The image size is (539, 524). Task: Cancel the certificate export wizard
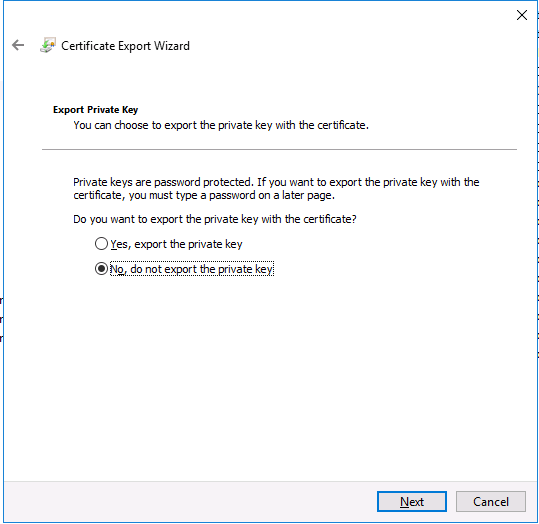pos(491,502)
